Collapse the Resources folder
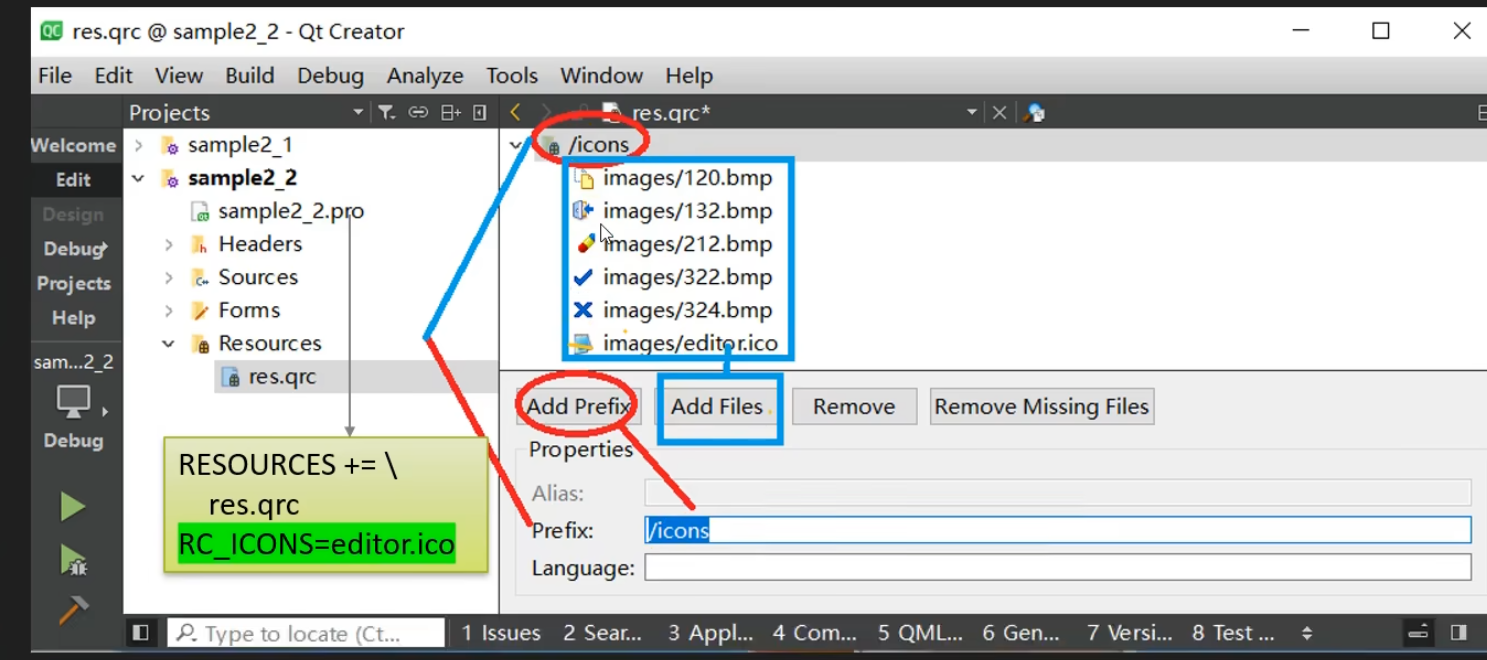Screen dimensions: 1487x660 click(168, 344)
